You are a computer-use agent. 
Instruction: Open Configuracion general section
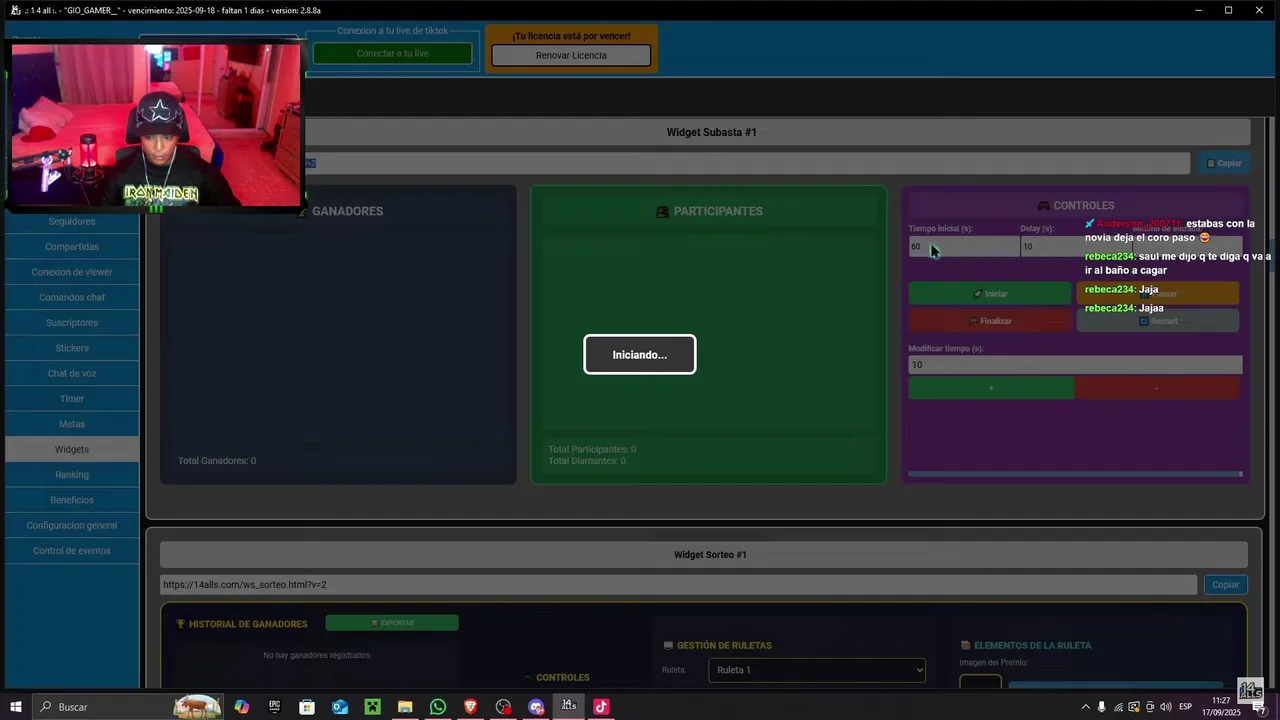coord(72,525)
